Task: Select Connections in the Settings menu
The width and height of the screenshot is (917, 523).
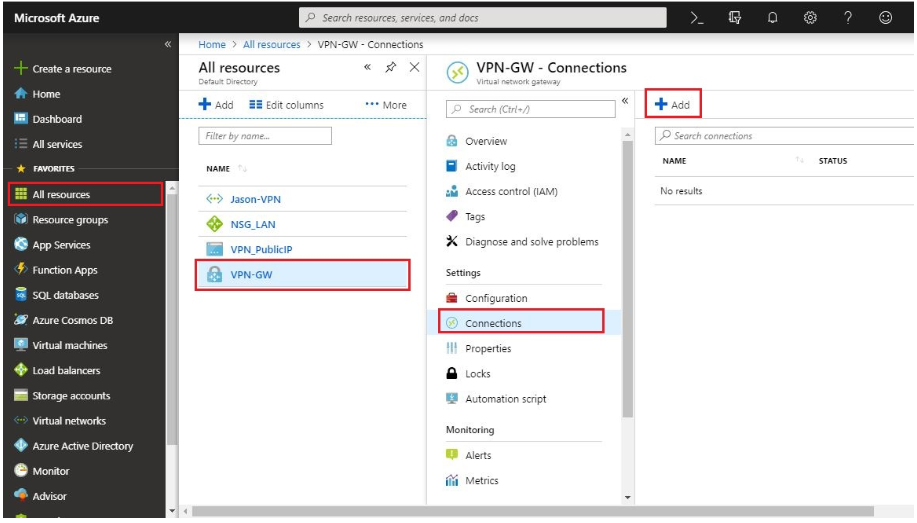Action: coord(493,323)
